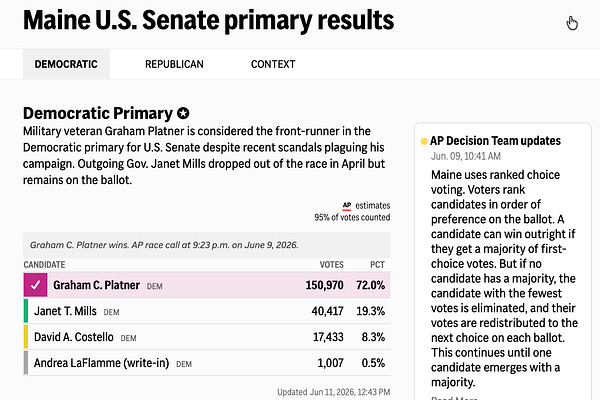This screenshot has width=600, height=400.
Task: Click the AP logo above estimates
Action: [347, 206]
